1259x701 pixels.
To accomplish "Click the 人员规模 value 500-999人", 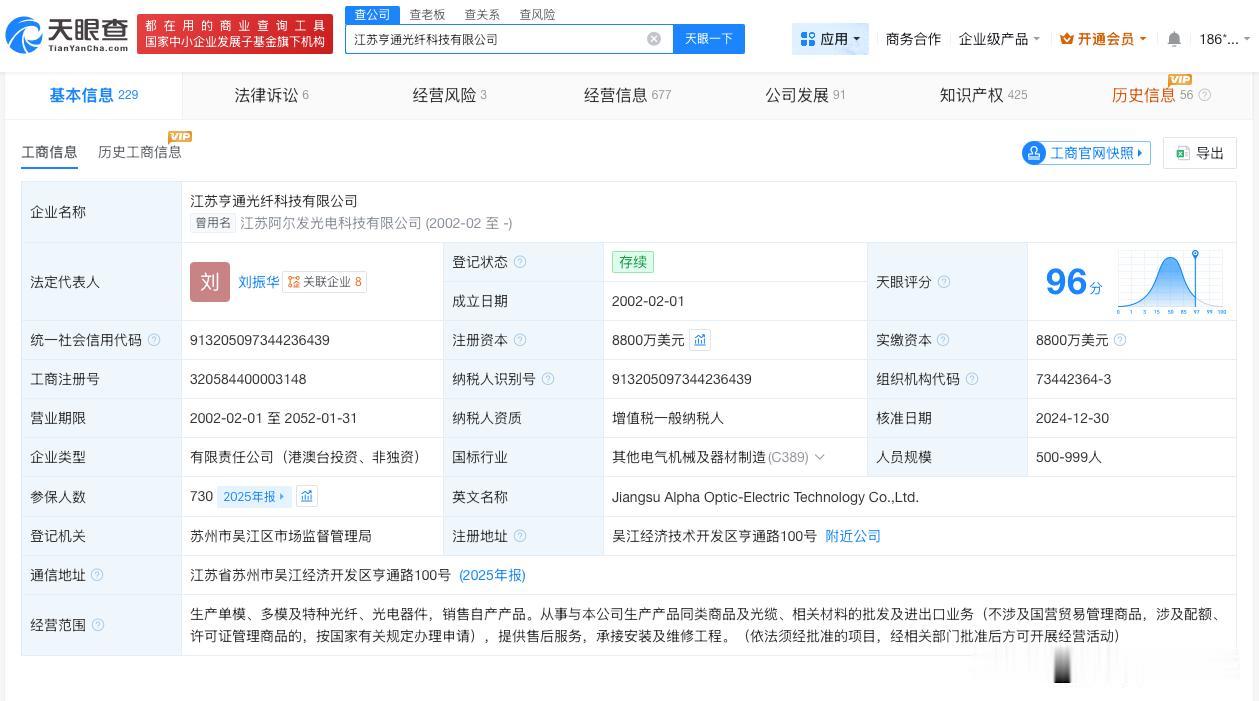I will (1068, 457).
